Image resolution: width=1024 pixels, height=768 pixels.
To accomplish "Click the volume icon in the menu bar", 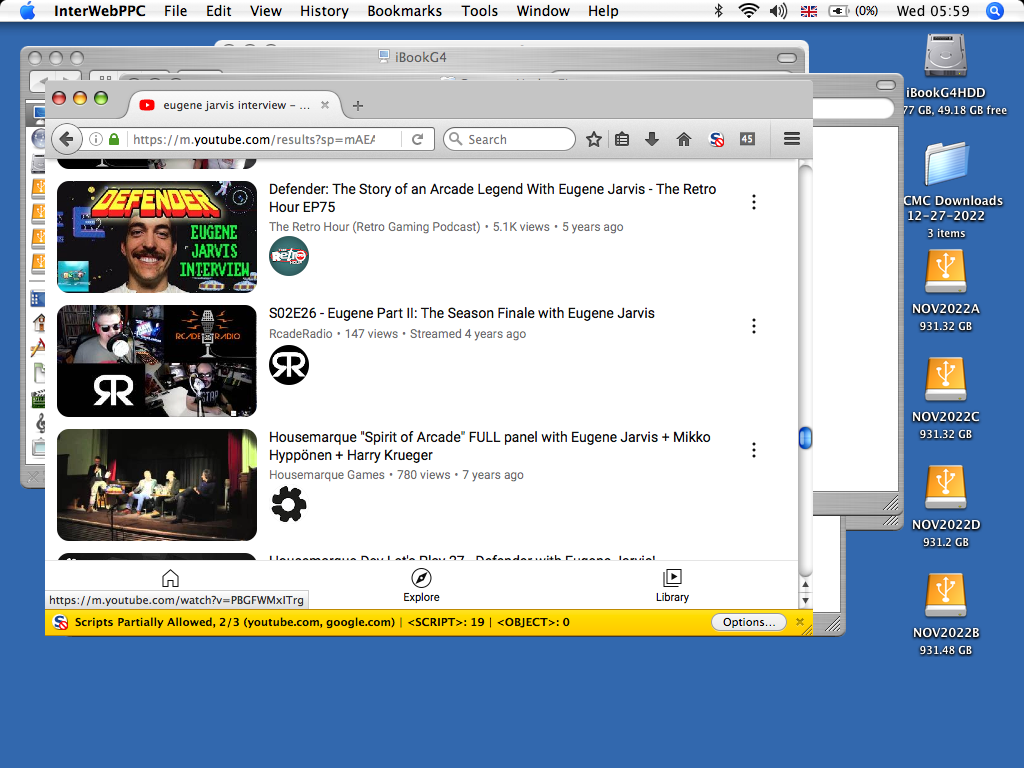I will pos(778,11).
